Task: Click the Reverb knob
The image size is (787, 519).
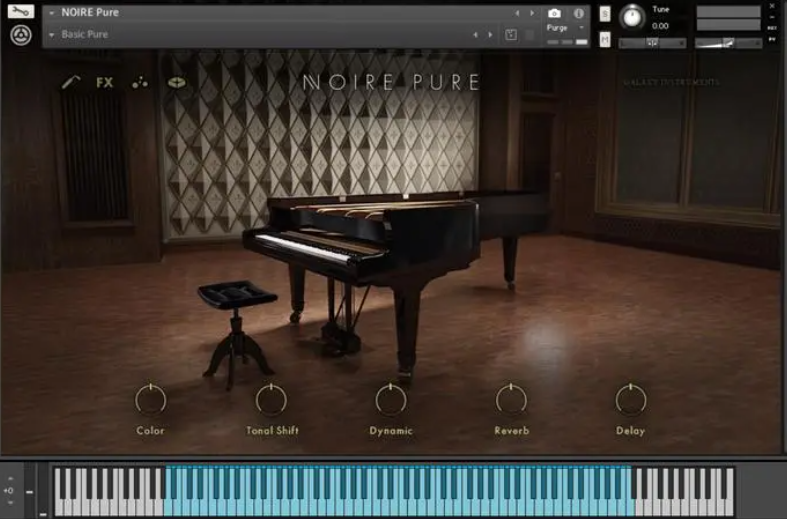Action: (x=511, y=400)
